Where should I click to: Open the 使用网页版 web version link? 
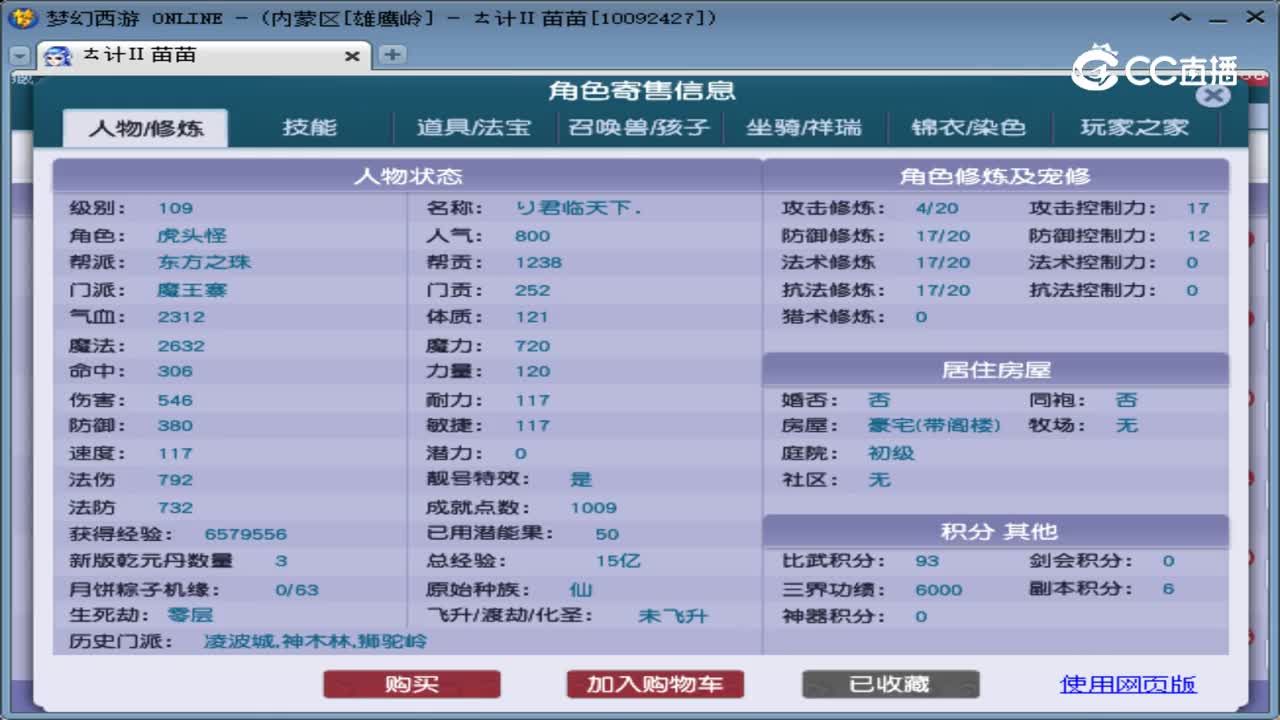click(x=1127, y=684)
